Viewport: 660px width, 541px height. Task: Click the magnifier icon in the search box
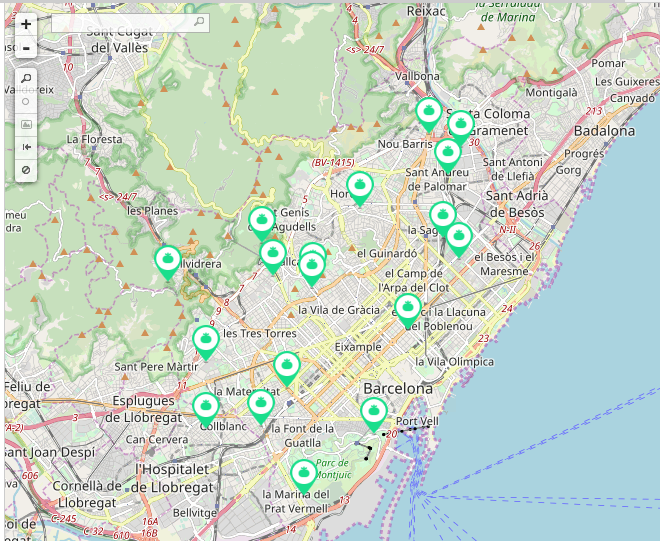[199, 22]
